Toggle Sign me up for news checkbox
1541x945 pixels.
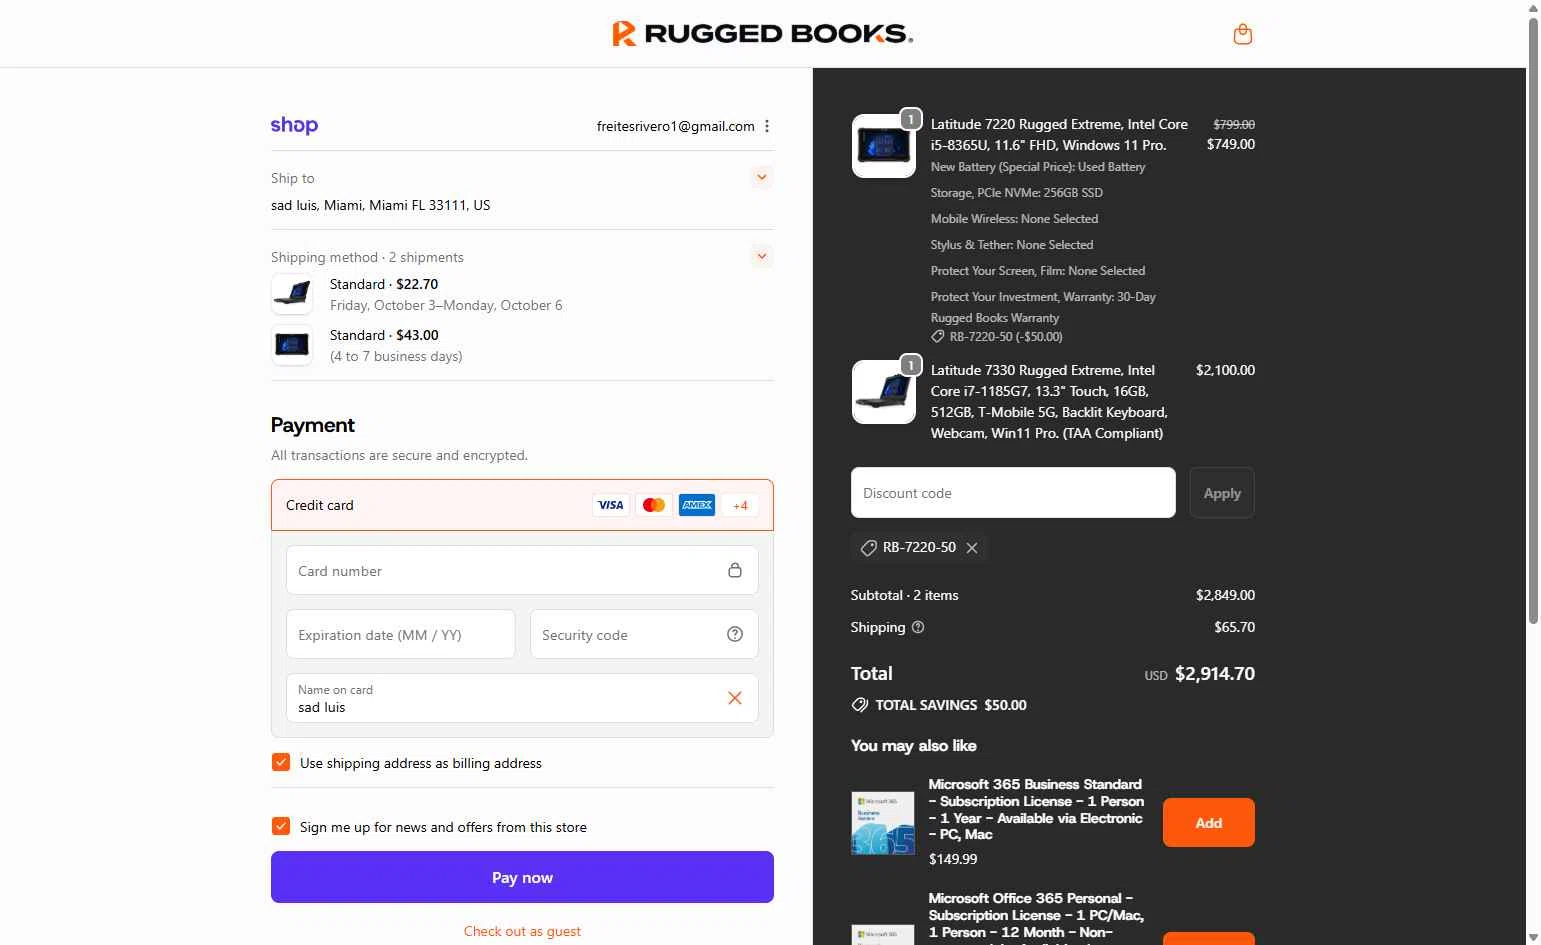click(281, 826)
